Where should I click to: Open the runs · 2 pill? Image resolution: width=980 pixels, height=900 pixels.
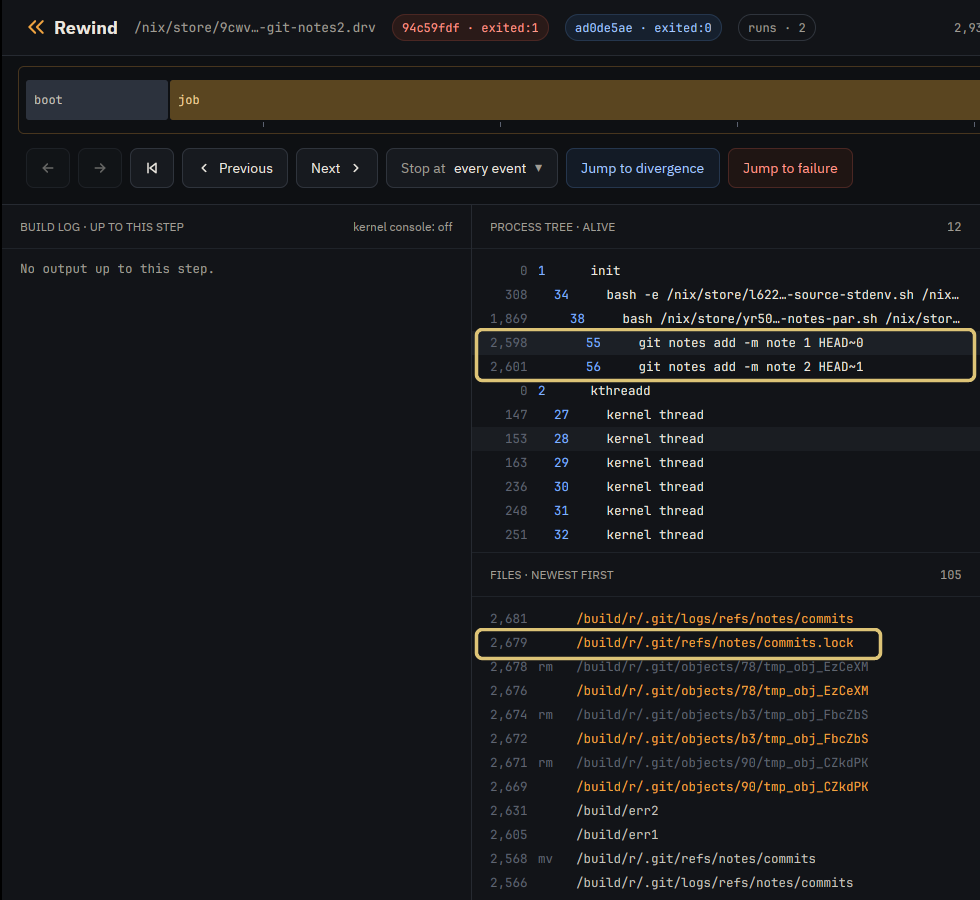coord(777,28)
